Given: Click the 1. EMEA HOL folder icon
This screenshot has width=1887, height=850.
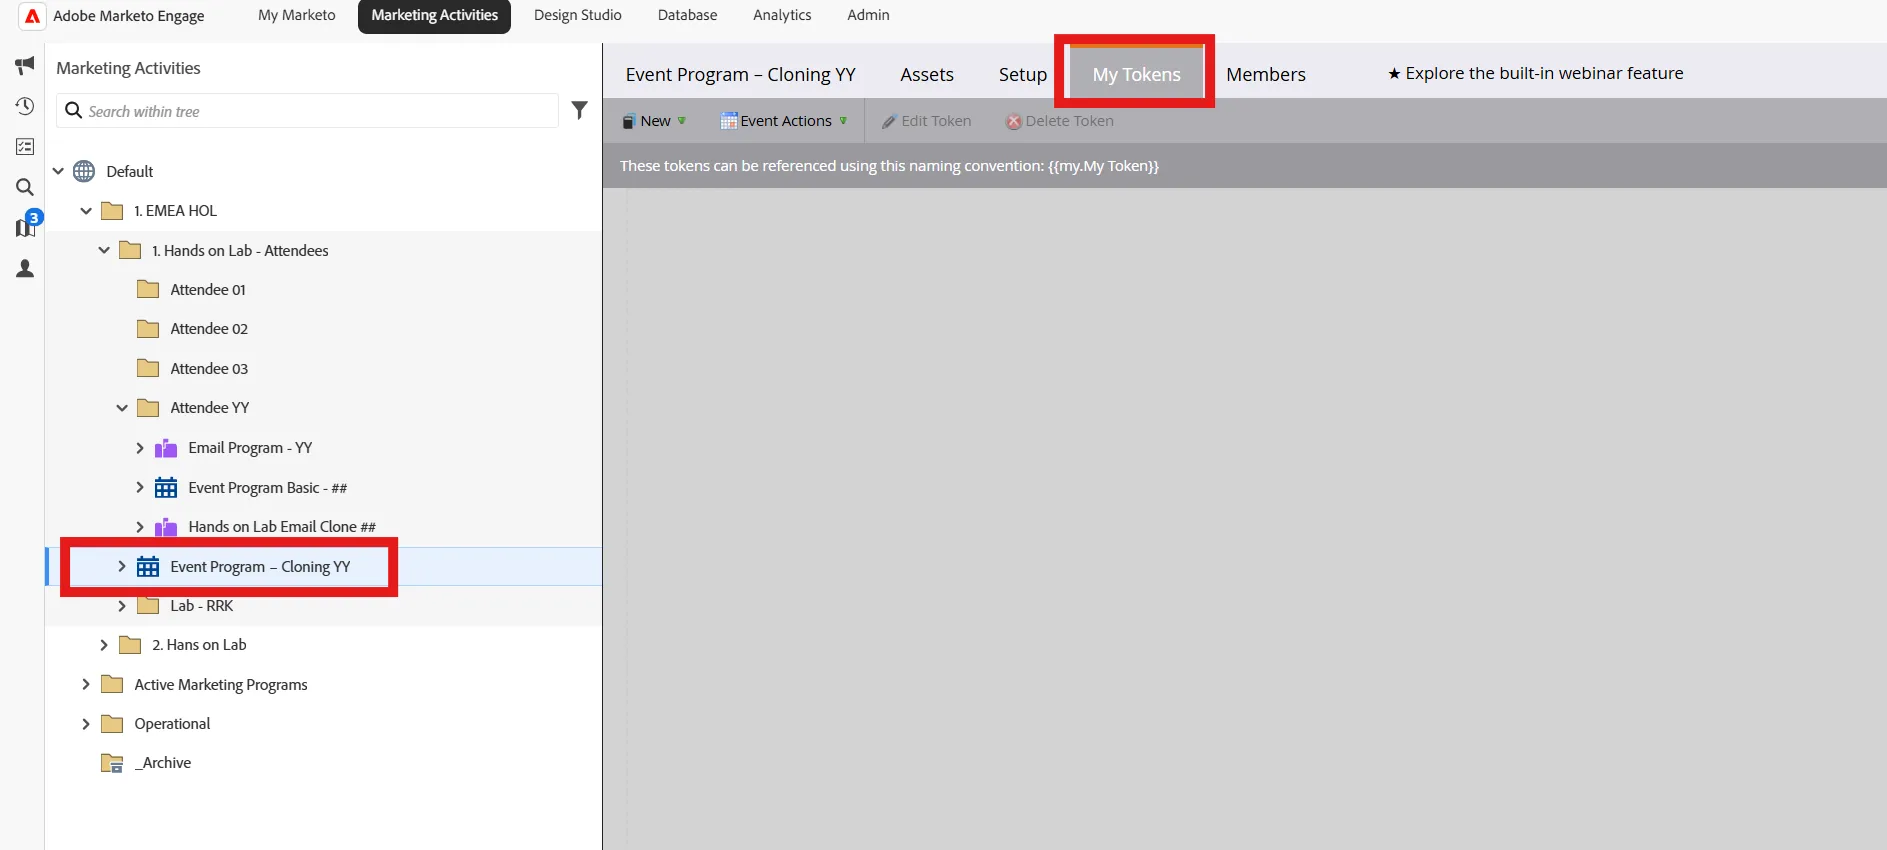Looking at the screenshot, I should pyautogui.click(x=112, y=211).
